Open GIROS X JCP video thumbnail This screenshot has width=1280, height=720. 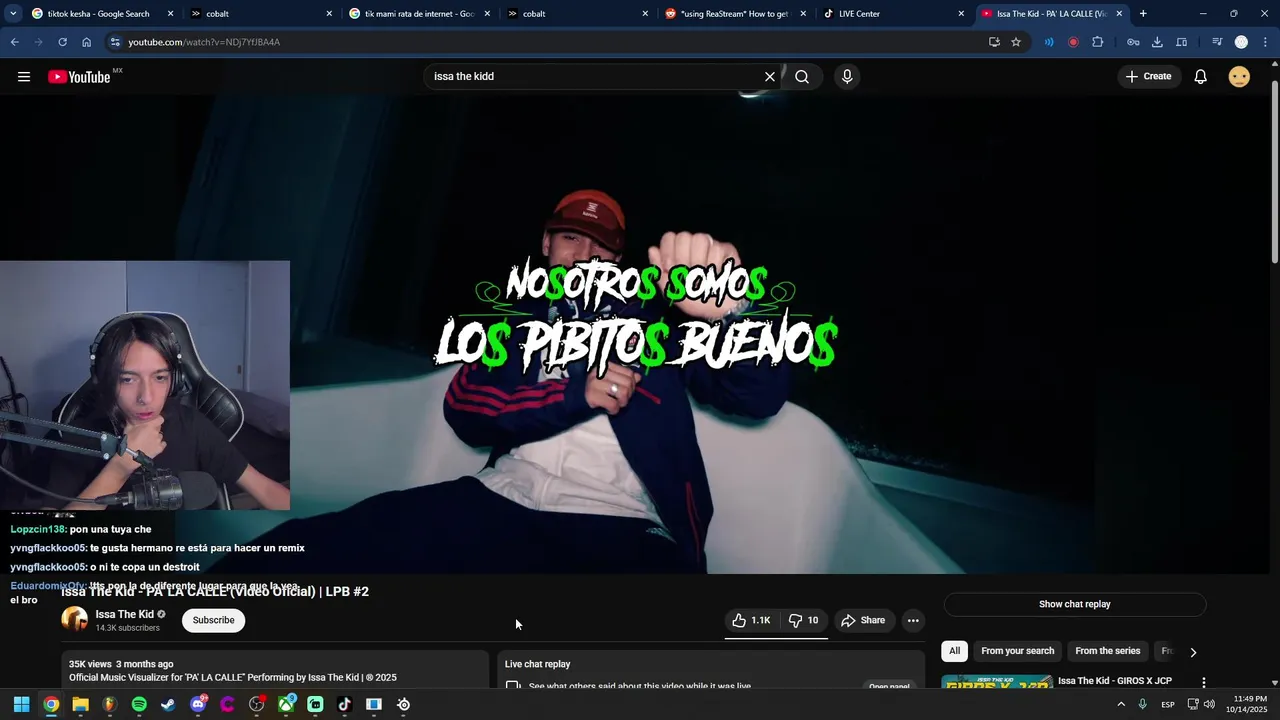point(997,682)
